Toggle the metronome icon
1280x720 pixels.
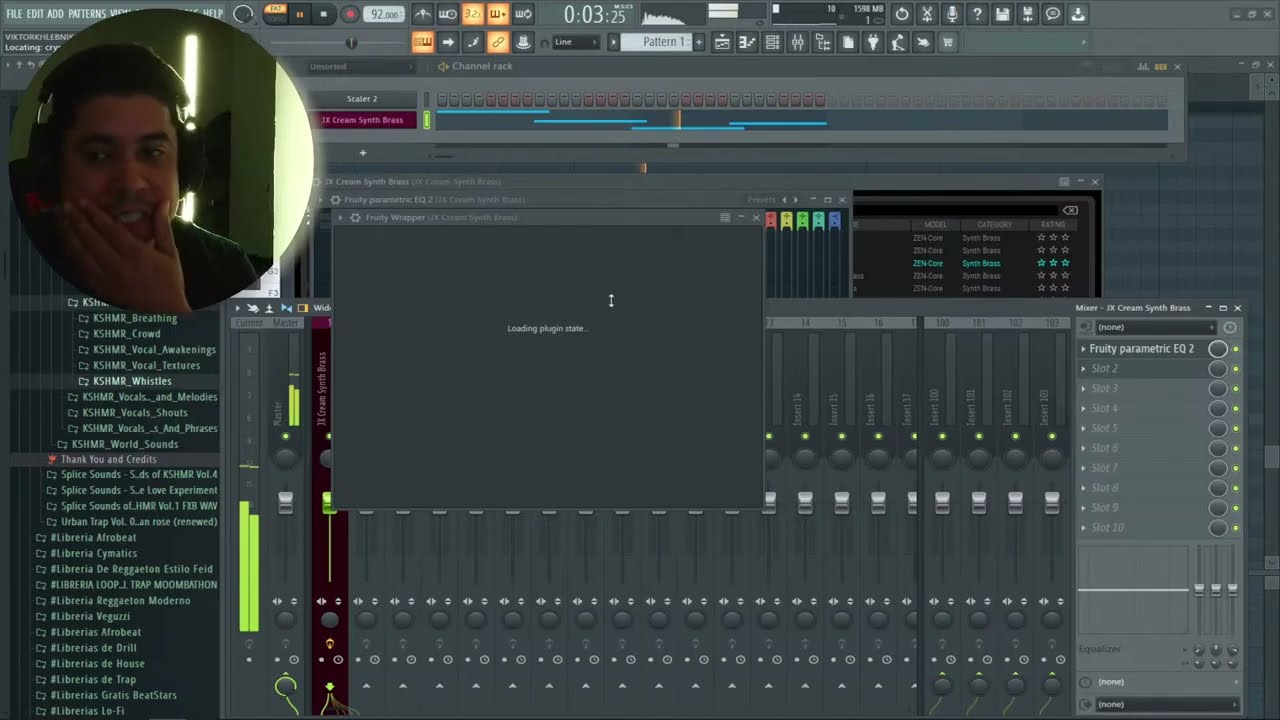point(423,14)
